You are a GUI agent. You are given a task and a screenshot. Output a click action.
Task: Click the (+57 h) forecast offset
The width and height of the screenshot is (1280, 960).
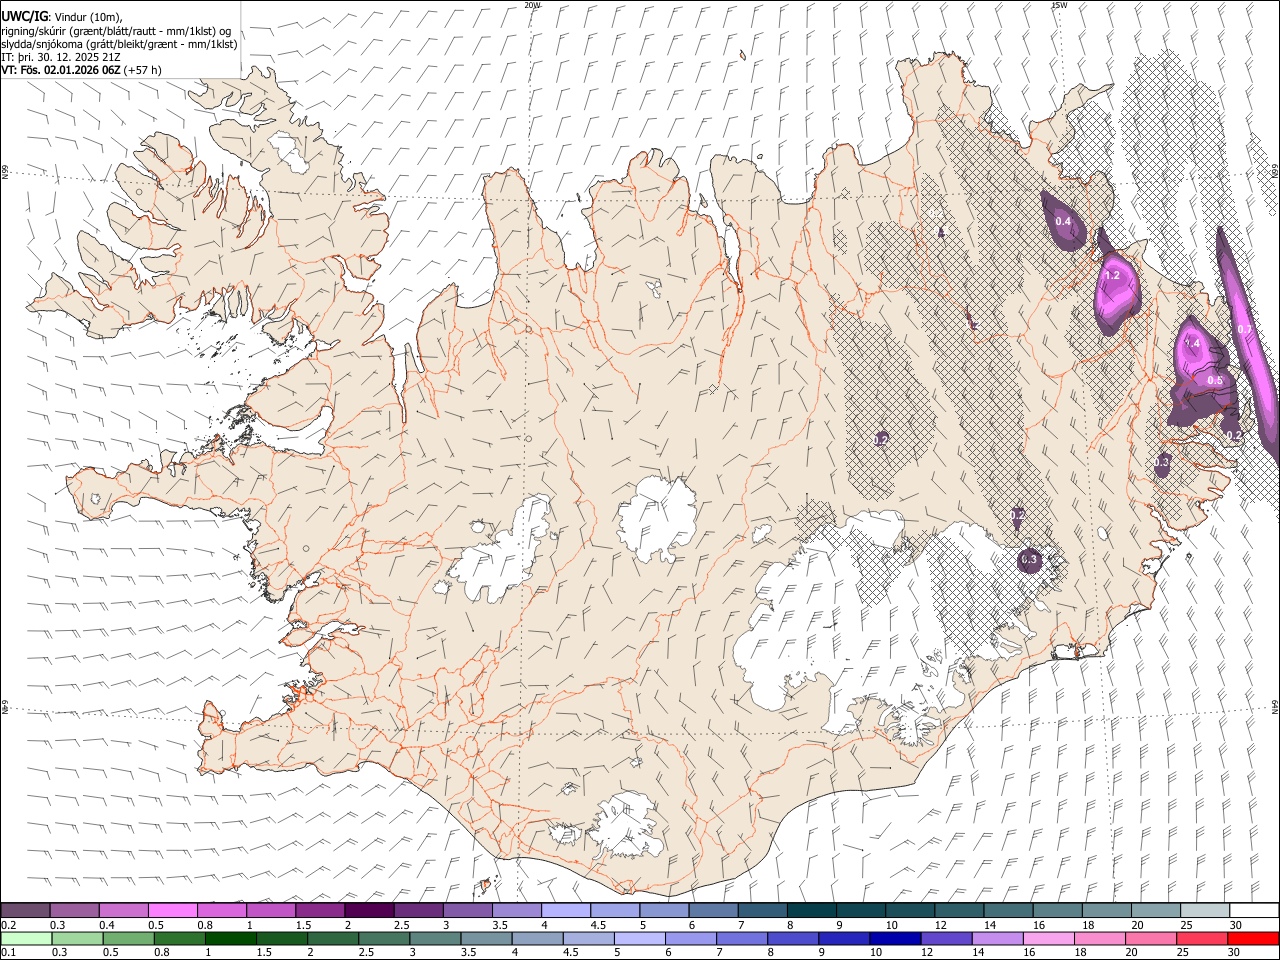pos(143,70)
